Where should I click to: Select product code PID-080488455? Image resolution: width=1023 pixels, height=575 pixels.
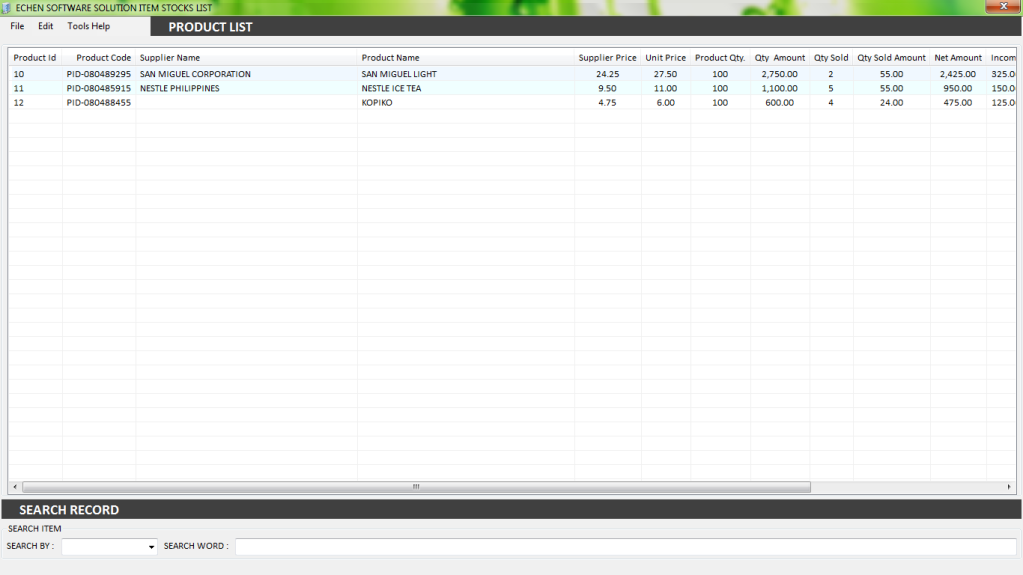click(x=99, y=103)
